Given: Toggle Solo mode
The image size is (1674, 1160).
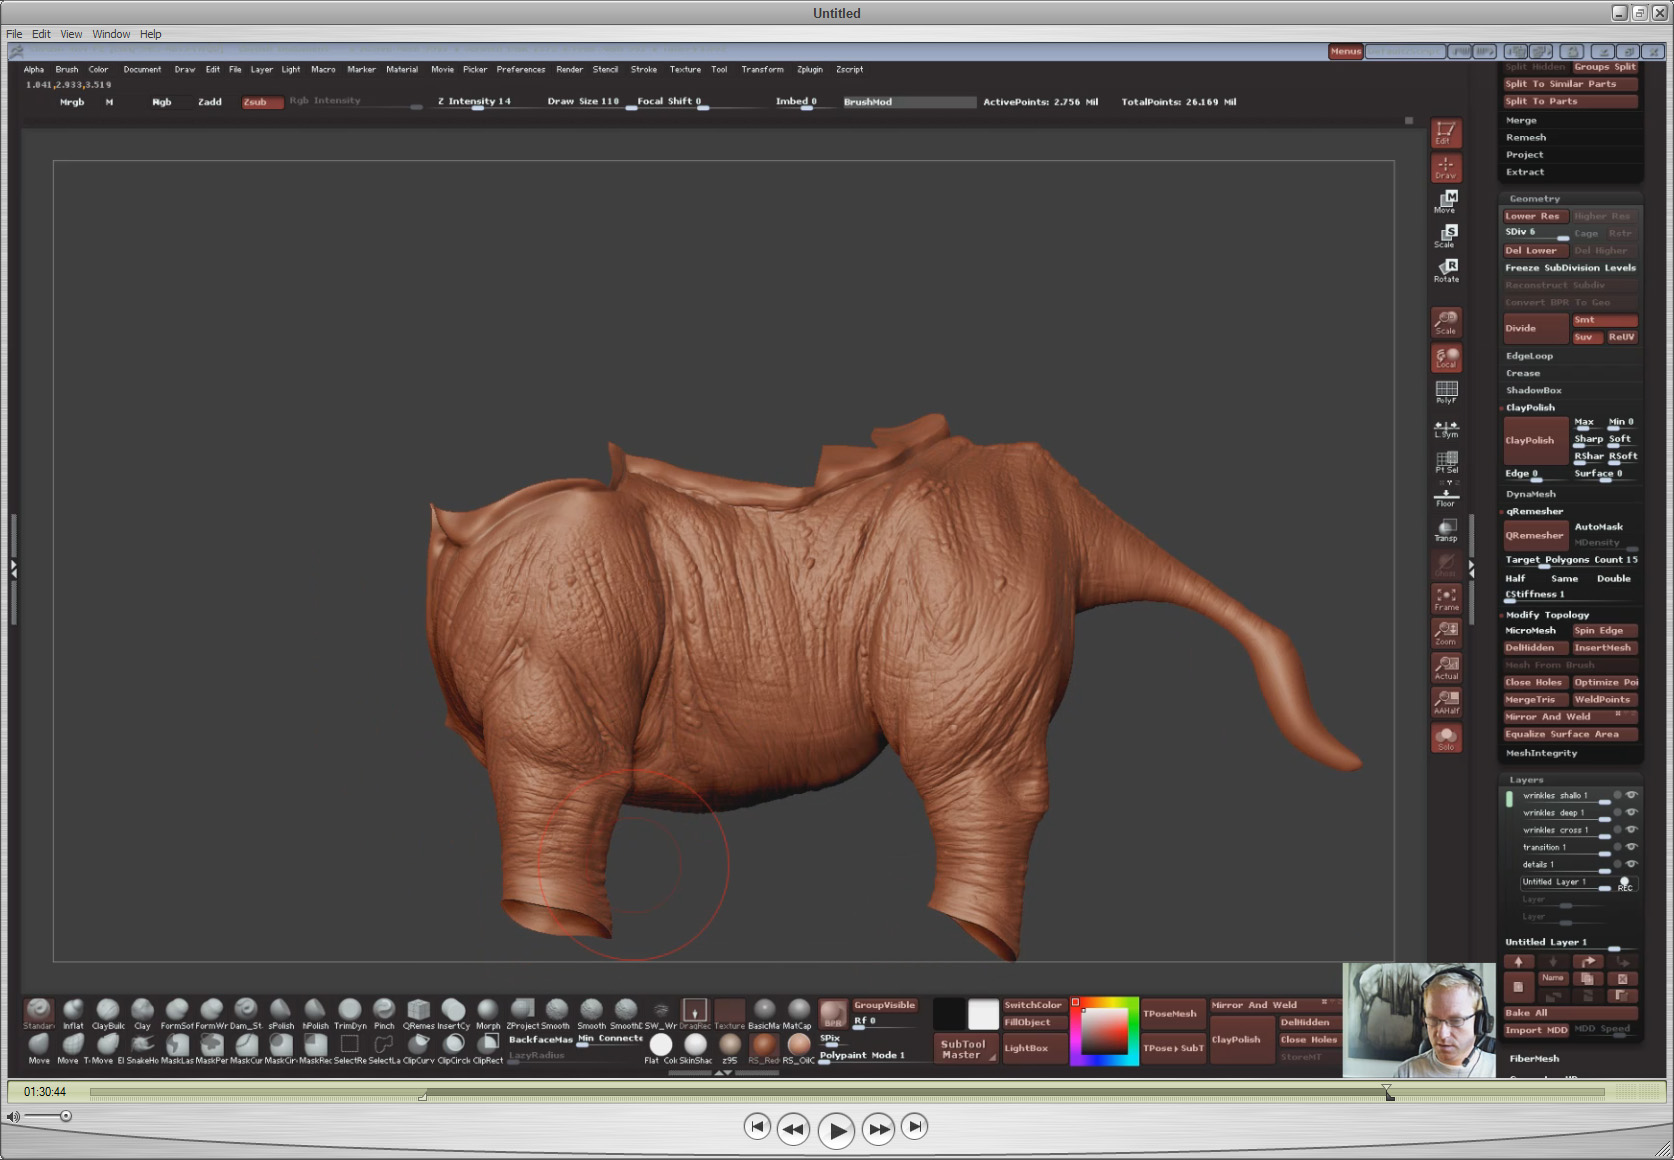Looking at the screenshot, I should [1446, 738].
